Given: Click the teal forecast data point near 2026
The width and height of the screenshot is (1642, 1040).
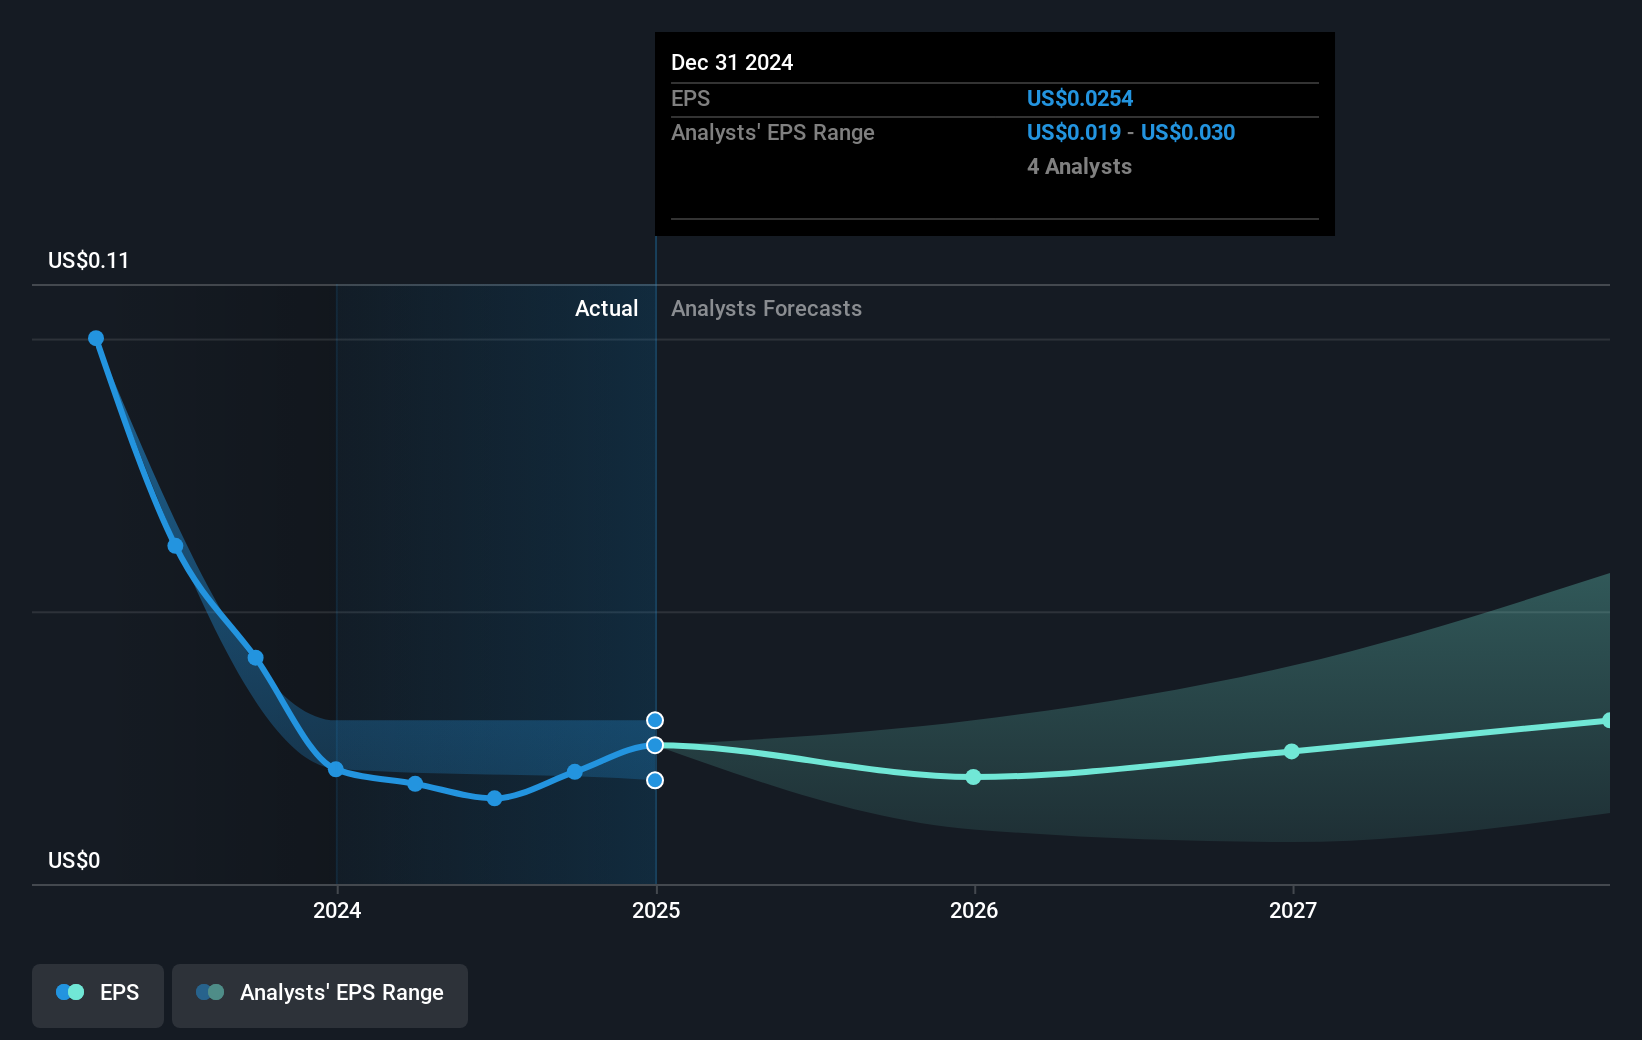Looking at the screenshot, I should pos(973,777).
